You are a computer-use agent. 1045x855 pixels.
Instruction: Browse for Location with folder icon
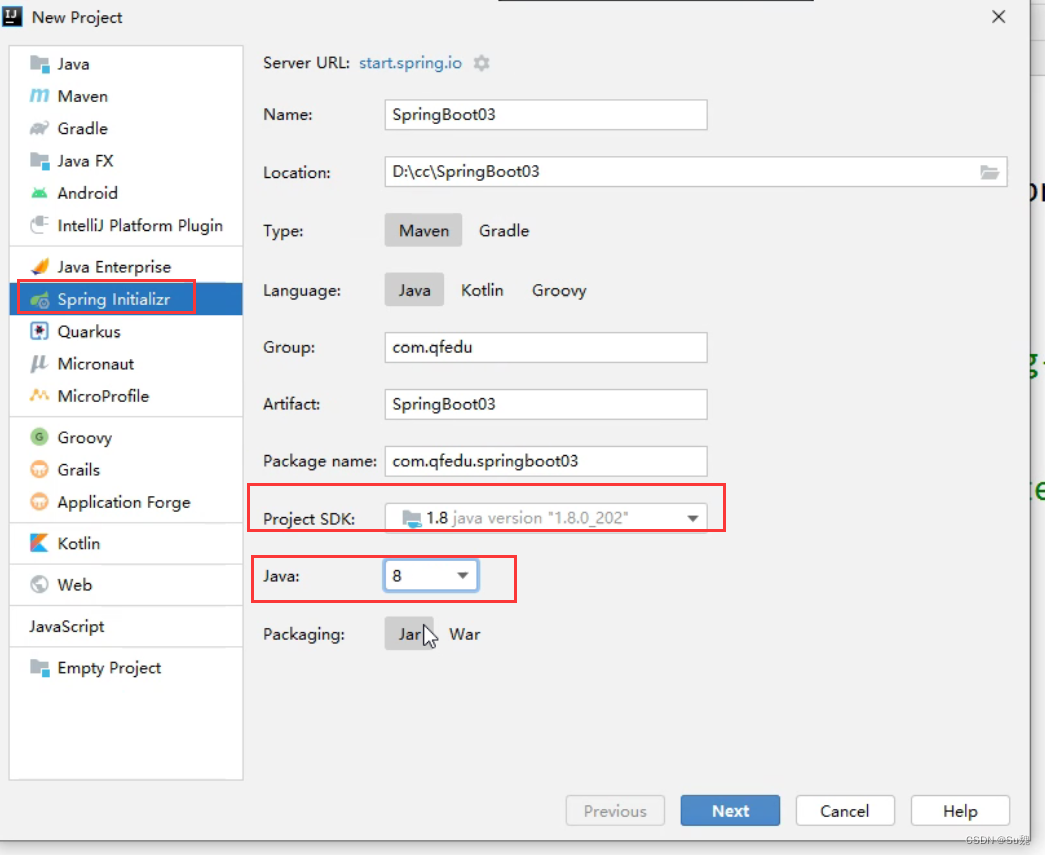(990, 173)
